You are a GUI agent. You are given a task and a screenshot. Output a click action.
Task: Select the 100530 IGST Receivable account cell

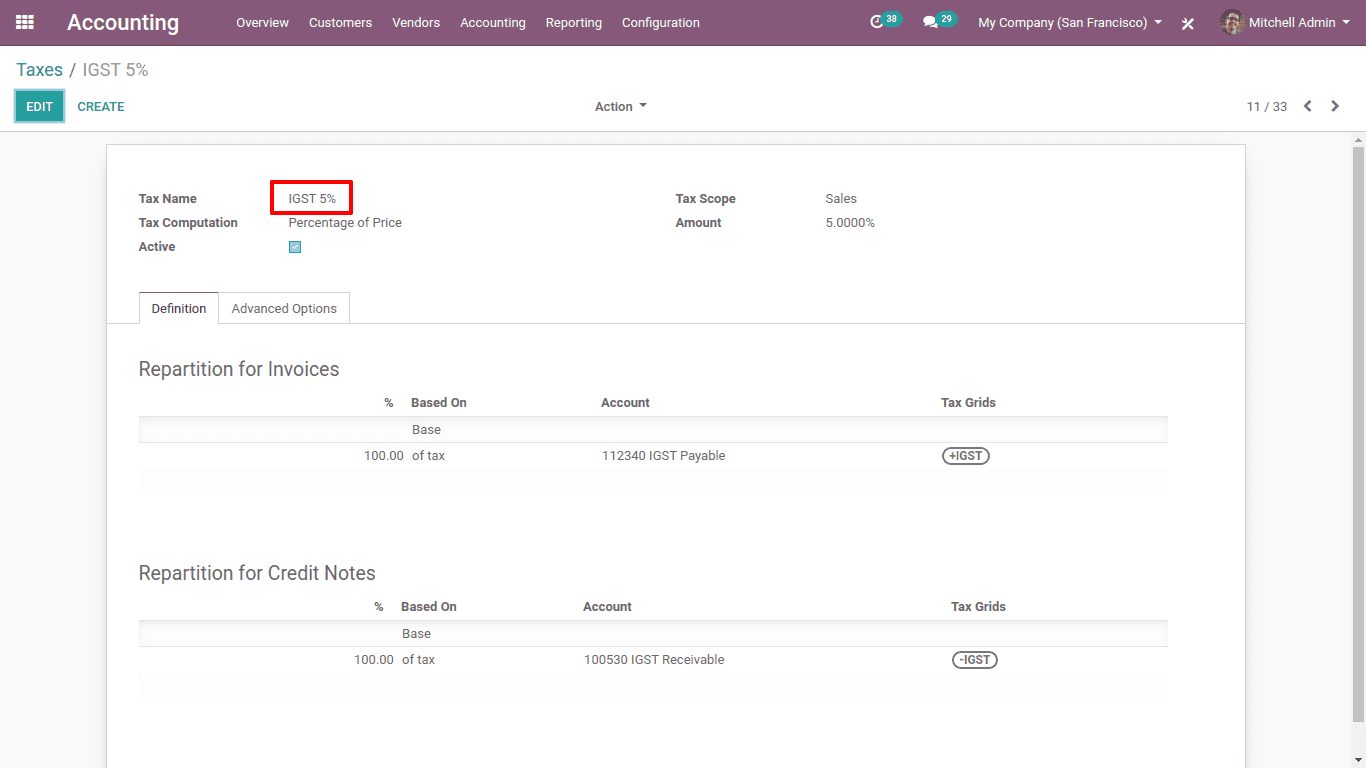point(654,660)
